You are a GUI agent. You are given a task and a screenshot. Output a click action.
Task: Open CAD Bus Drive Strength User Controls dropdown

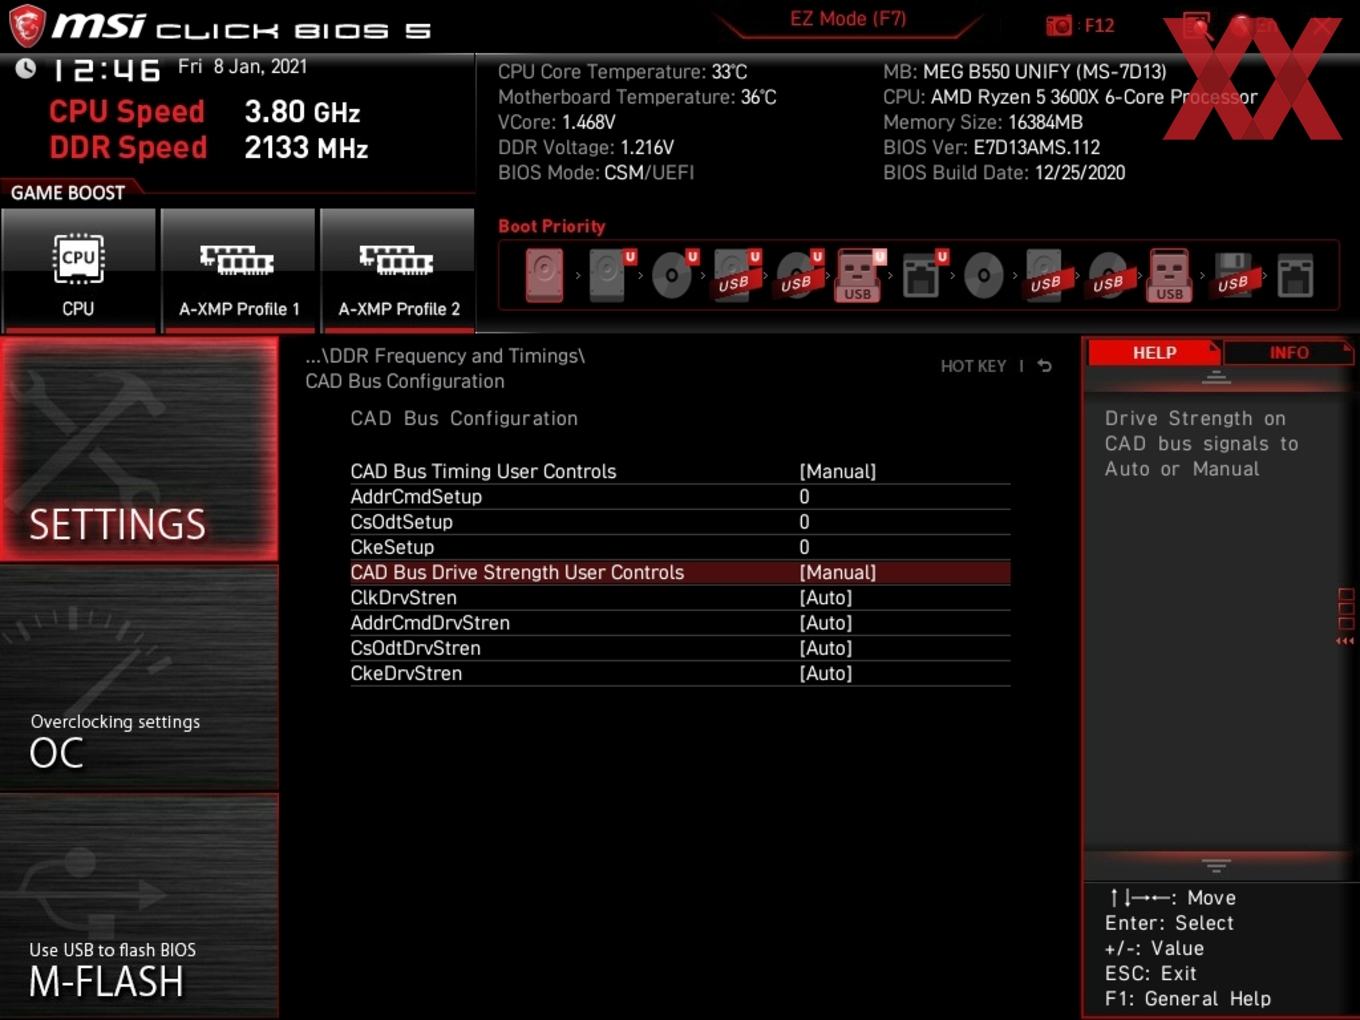click(680, 572)
